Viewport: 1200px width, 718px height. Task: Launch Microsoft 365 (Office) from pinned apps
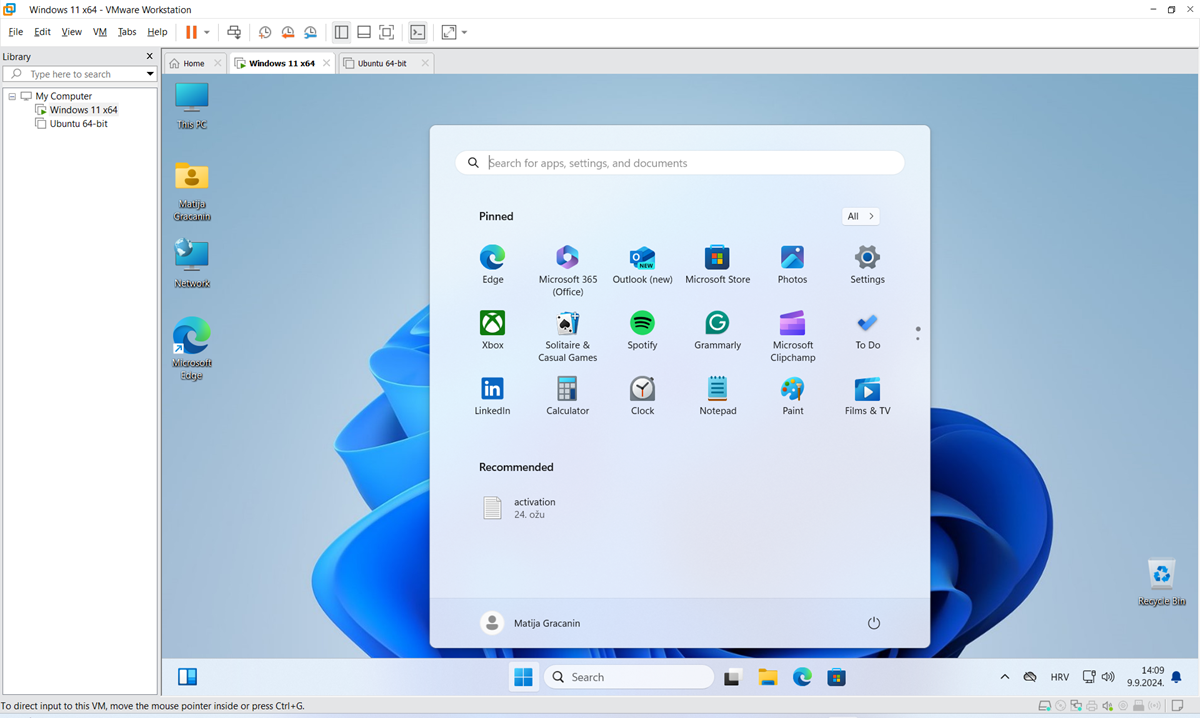coord(567,270)
